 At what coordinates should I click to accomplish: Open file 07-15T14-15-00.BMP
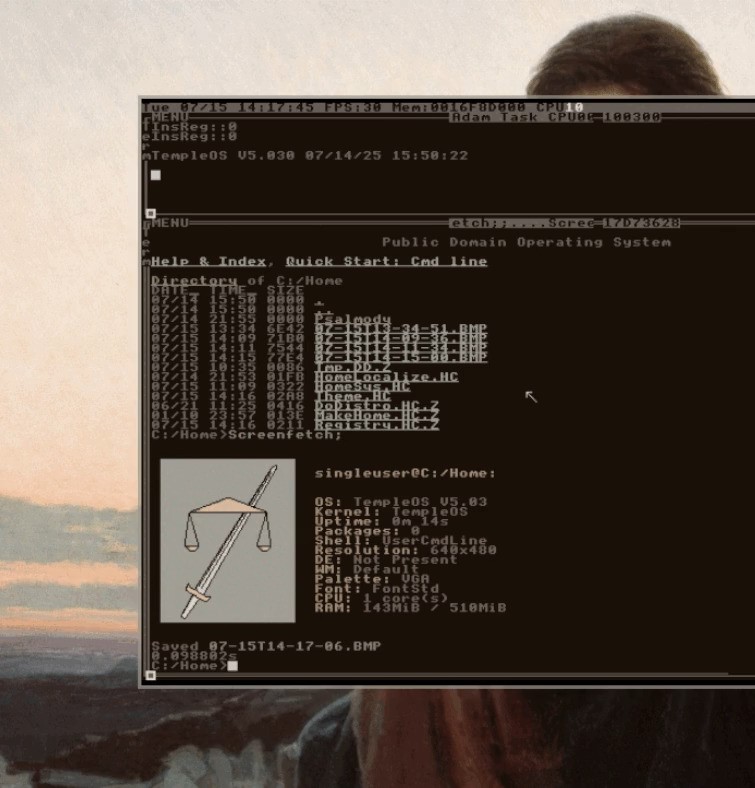click(x=400, y=358)
